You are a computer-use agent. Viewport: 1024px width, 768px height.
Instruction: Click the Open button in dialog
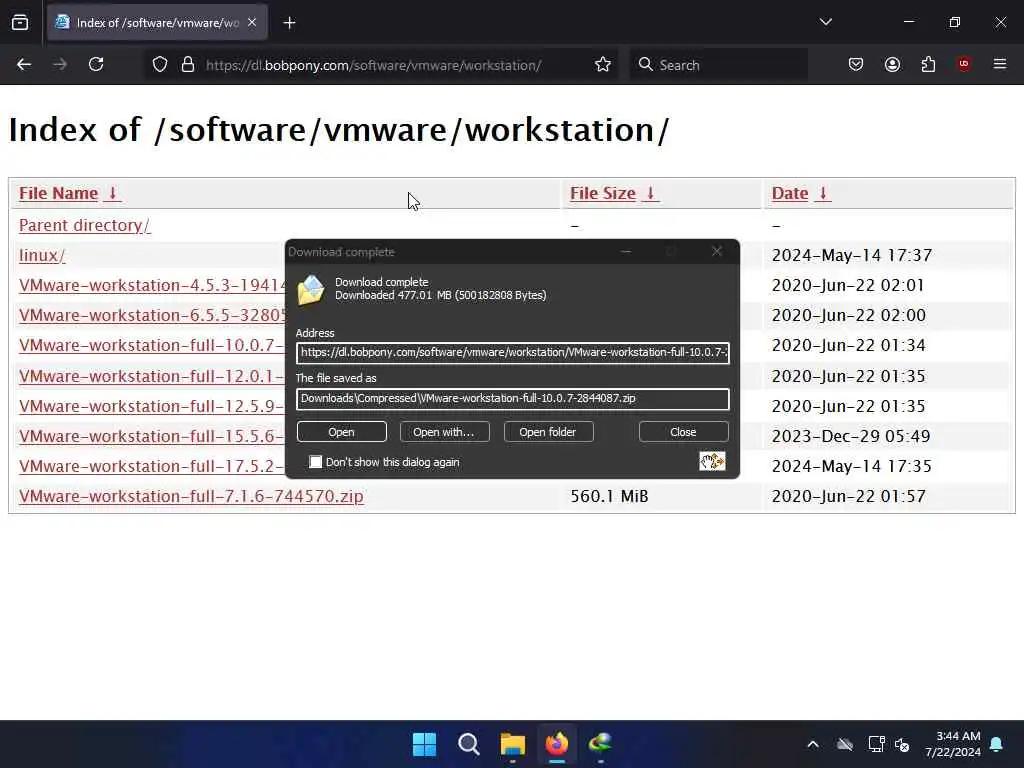coord(342,432)
